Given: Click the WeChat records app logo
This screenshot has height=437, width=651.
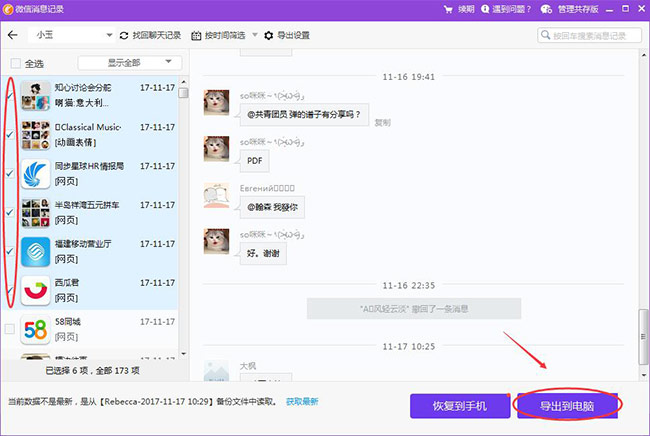Looking at the screenshot, I should pos(7,9).
